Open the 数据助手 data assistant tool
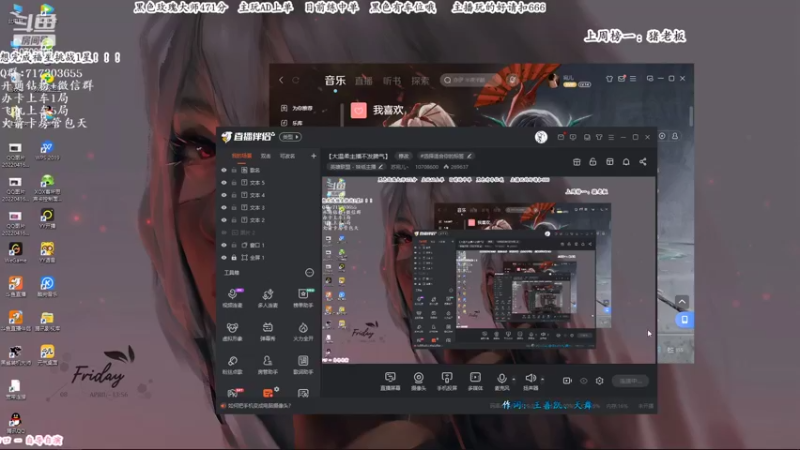Screen dimensions: 800x450 (x=303, y=365)
